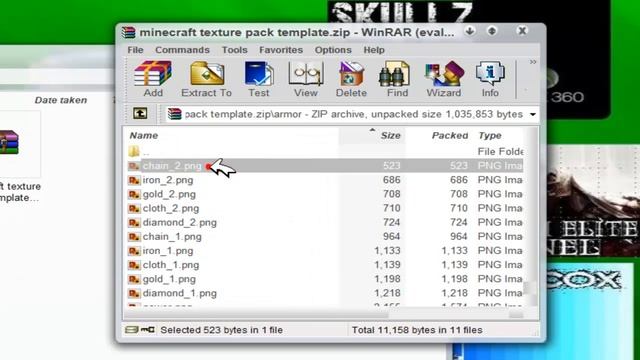Click the PNG icon beside diamond_1.png
640x360 pixels.
(x=134, y=293)
